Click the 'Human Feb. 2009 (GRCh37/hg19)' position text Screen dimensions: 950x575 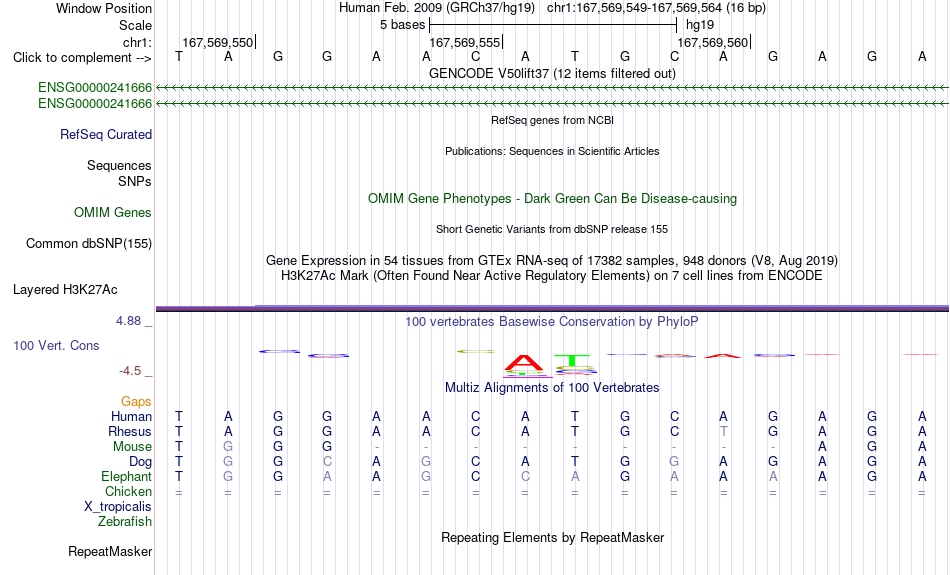click(x=437, y=8)
